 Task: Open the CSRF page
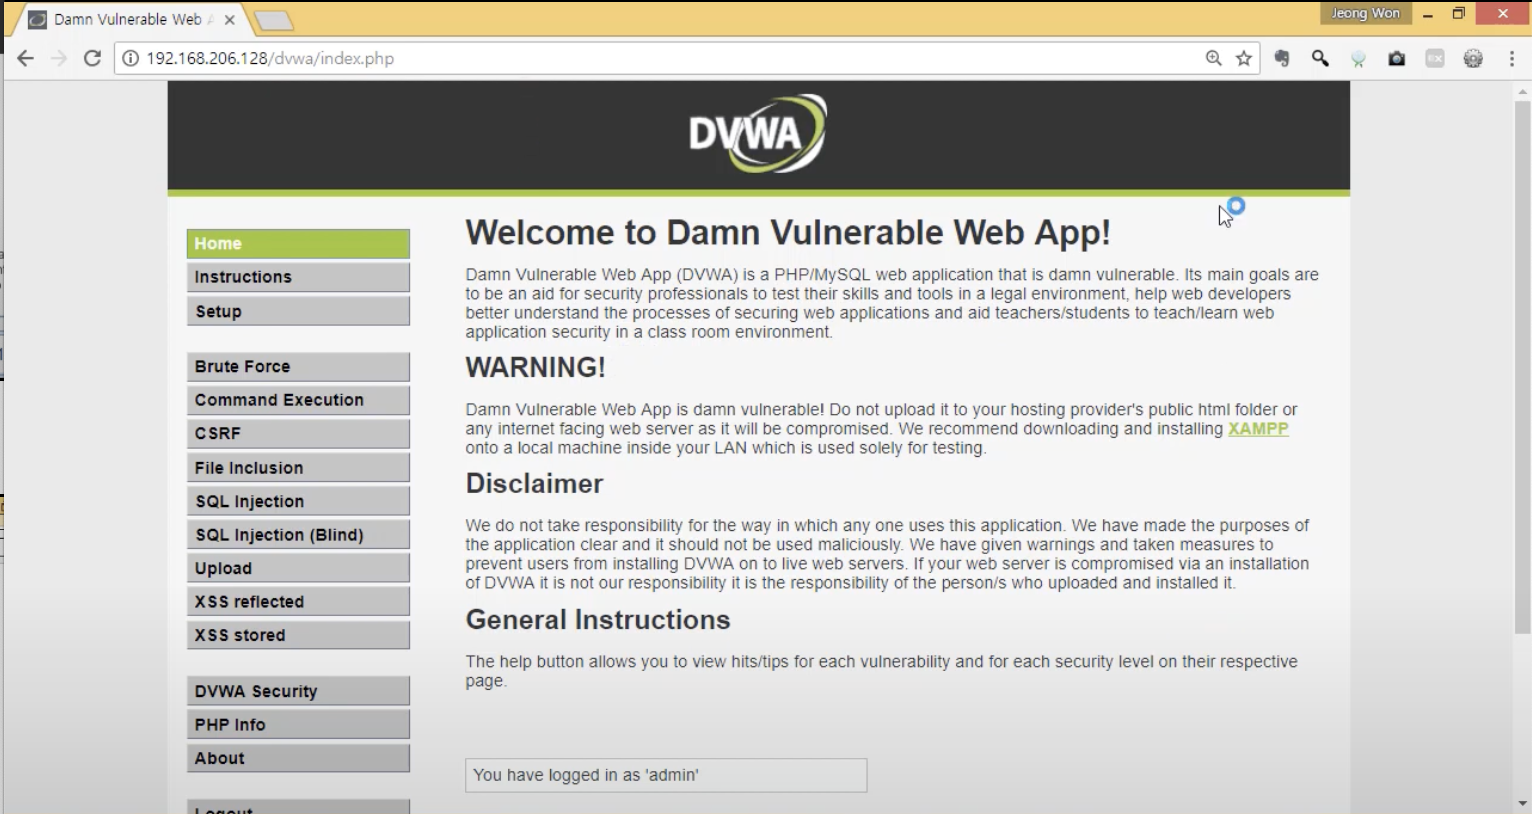coord(298,433)
